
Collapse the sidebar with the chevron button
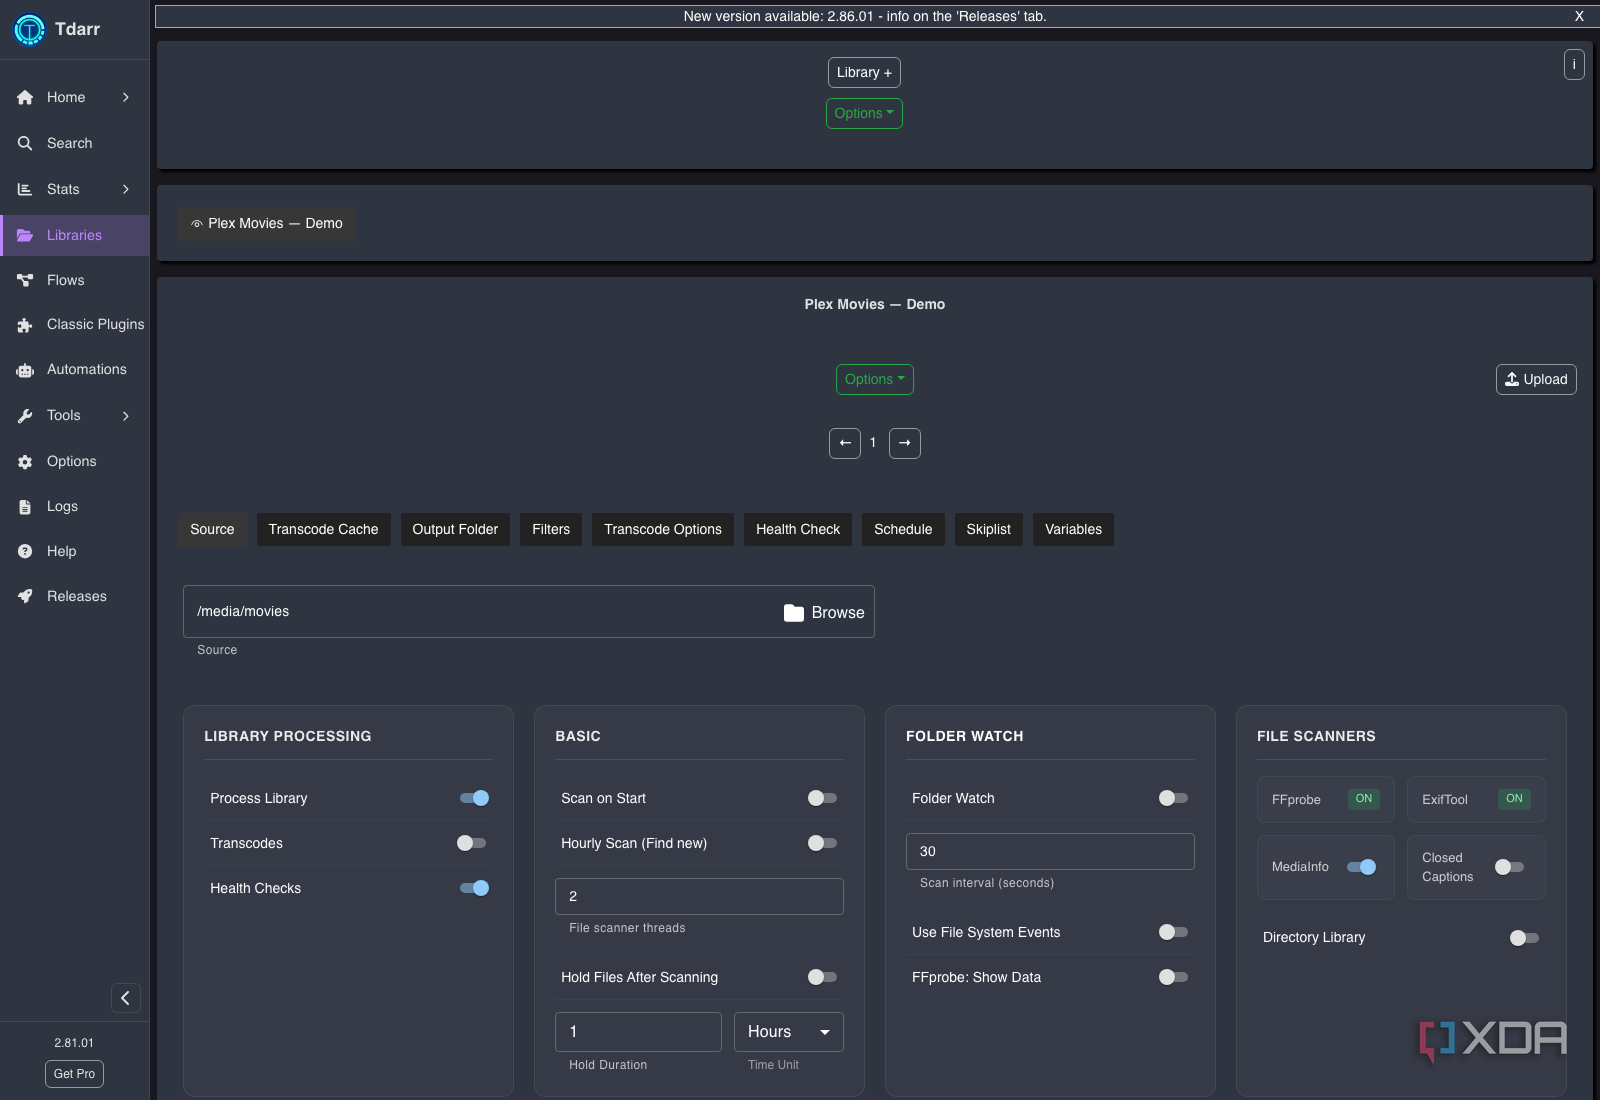(125, 998)
